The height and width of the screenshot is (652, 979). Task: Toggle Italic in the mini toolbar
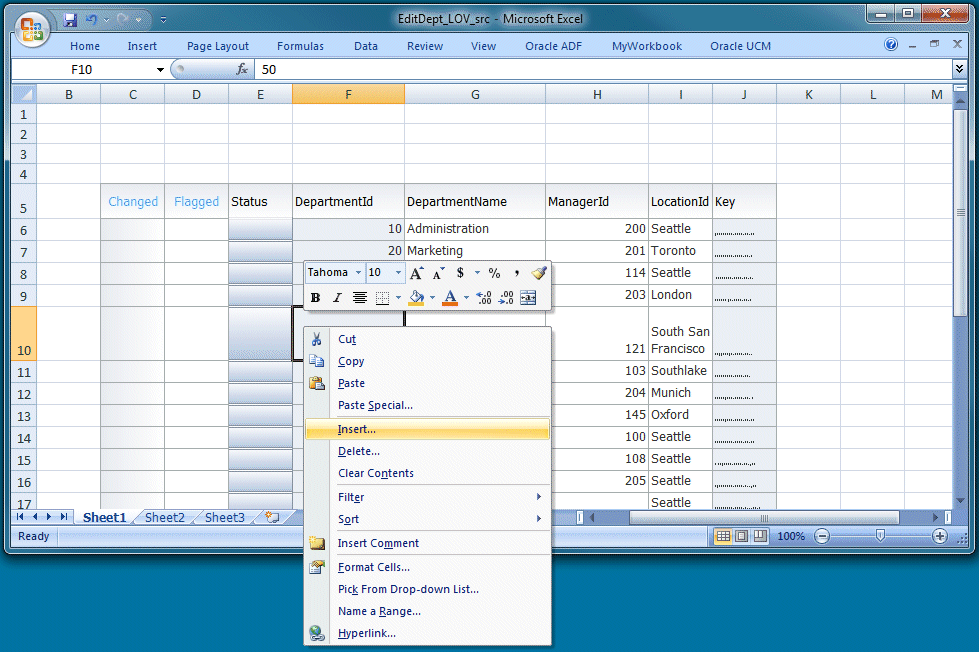(337, 298)
